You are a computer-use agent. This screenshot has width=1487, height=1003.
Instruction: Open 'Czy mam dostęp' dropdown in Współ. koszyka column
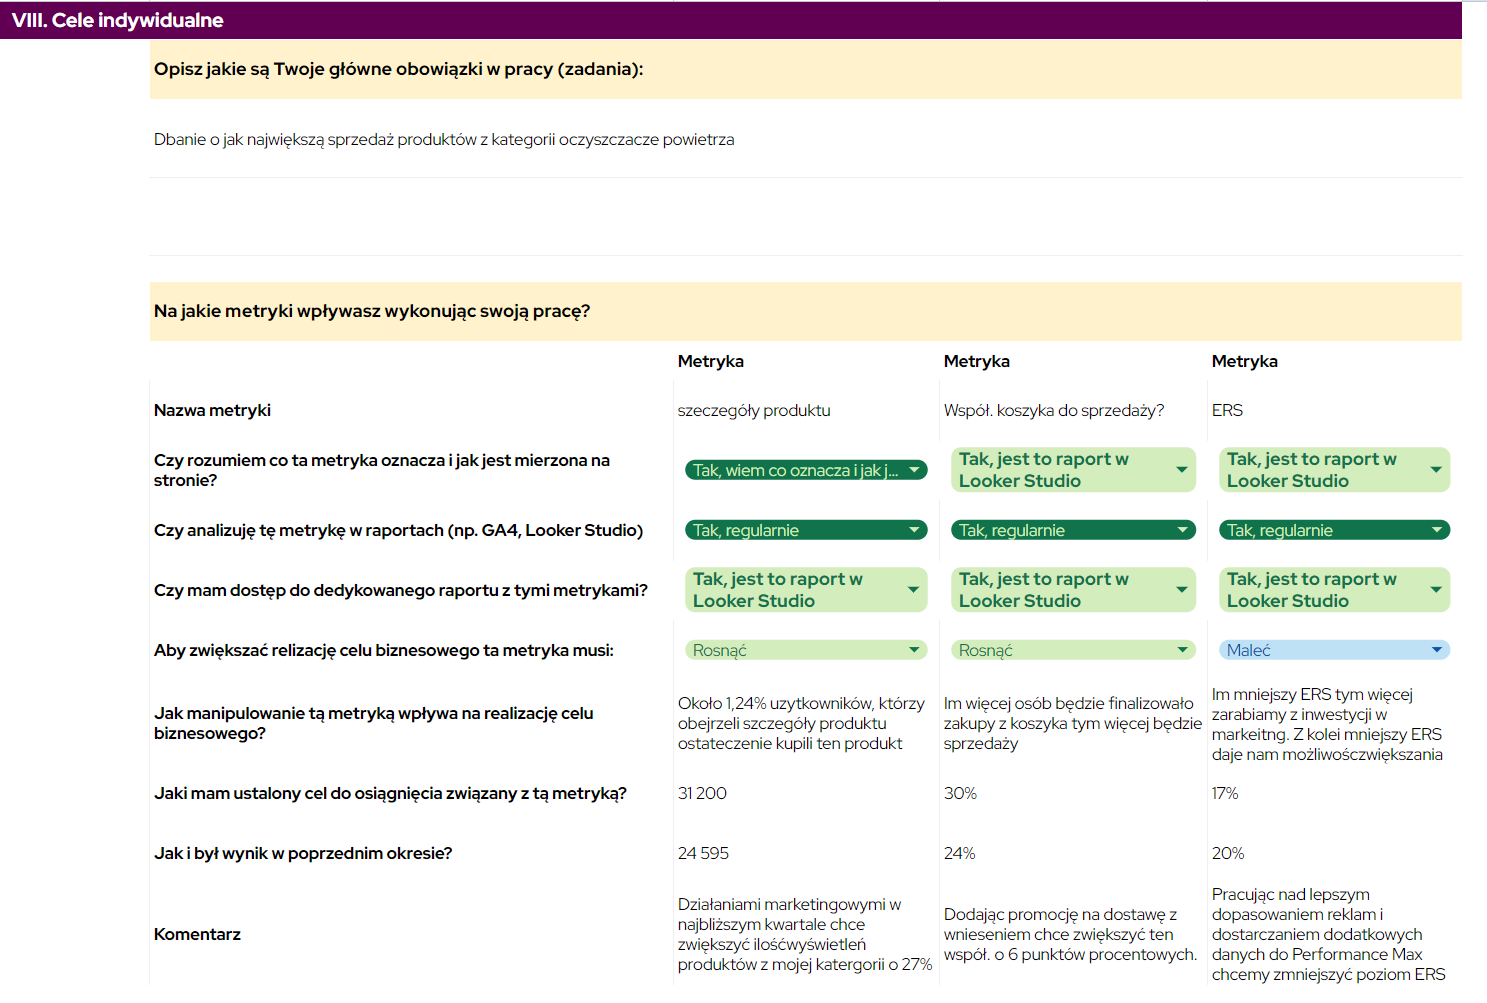tap(1073, 590)
